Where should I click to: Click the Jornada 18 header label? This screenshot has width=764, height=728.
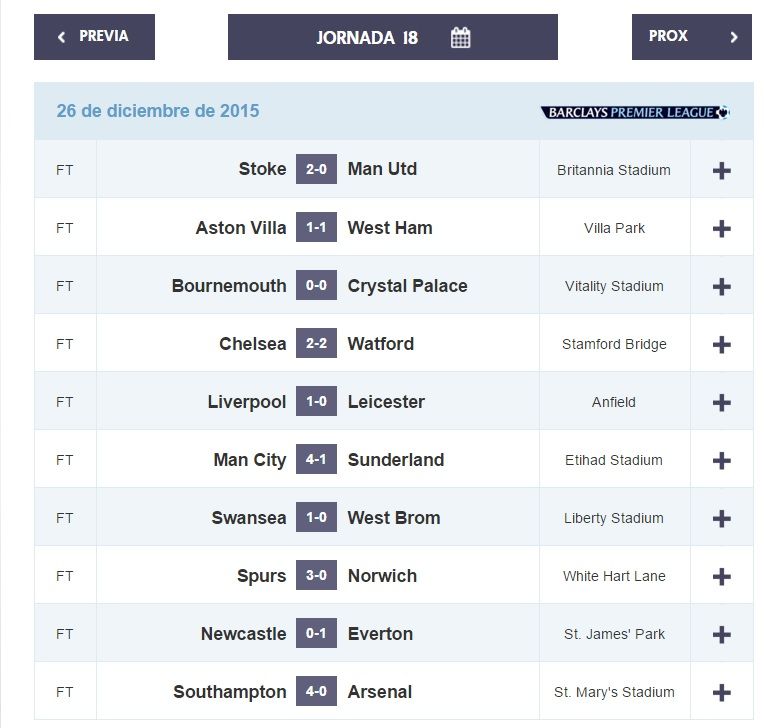[x=367, y=38]
